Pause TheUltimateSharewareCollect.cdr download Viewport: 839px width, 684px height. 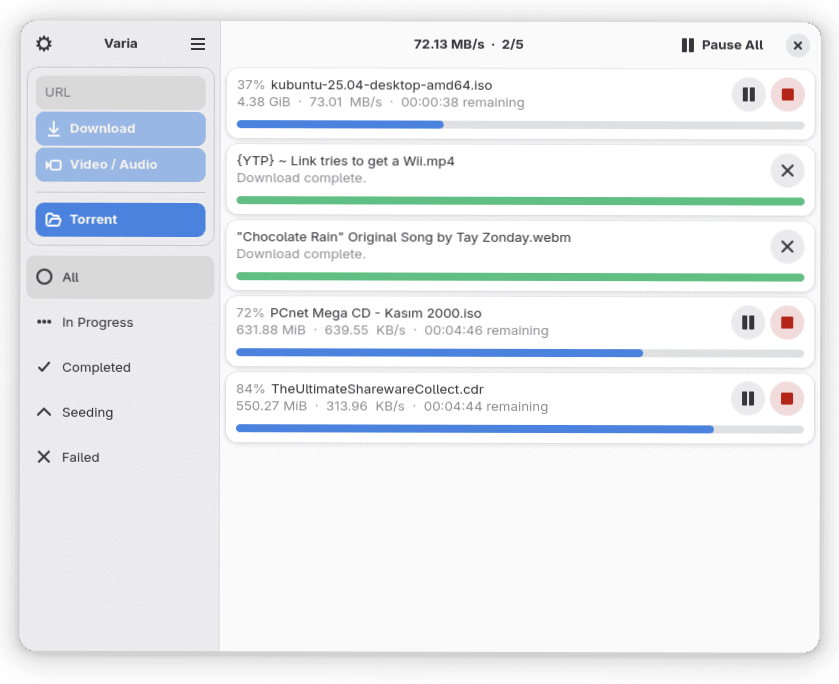coord(748,399)
